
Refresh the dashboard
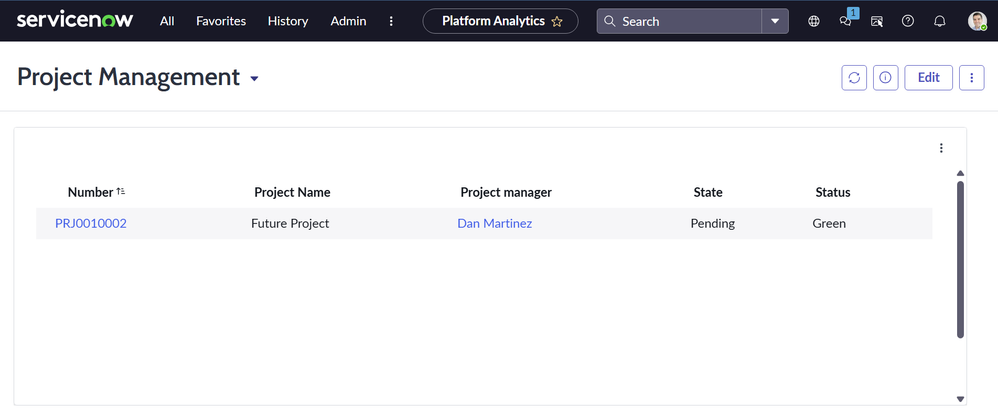point(854,78)
